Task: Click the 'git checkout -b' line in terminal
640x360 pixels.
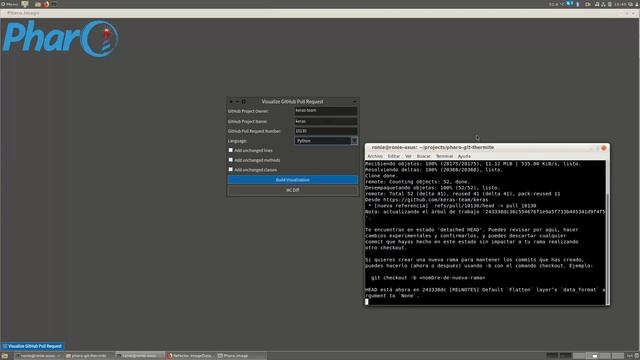Action: point(428,278)
